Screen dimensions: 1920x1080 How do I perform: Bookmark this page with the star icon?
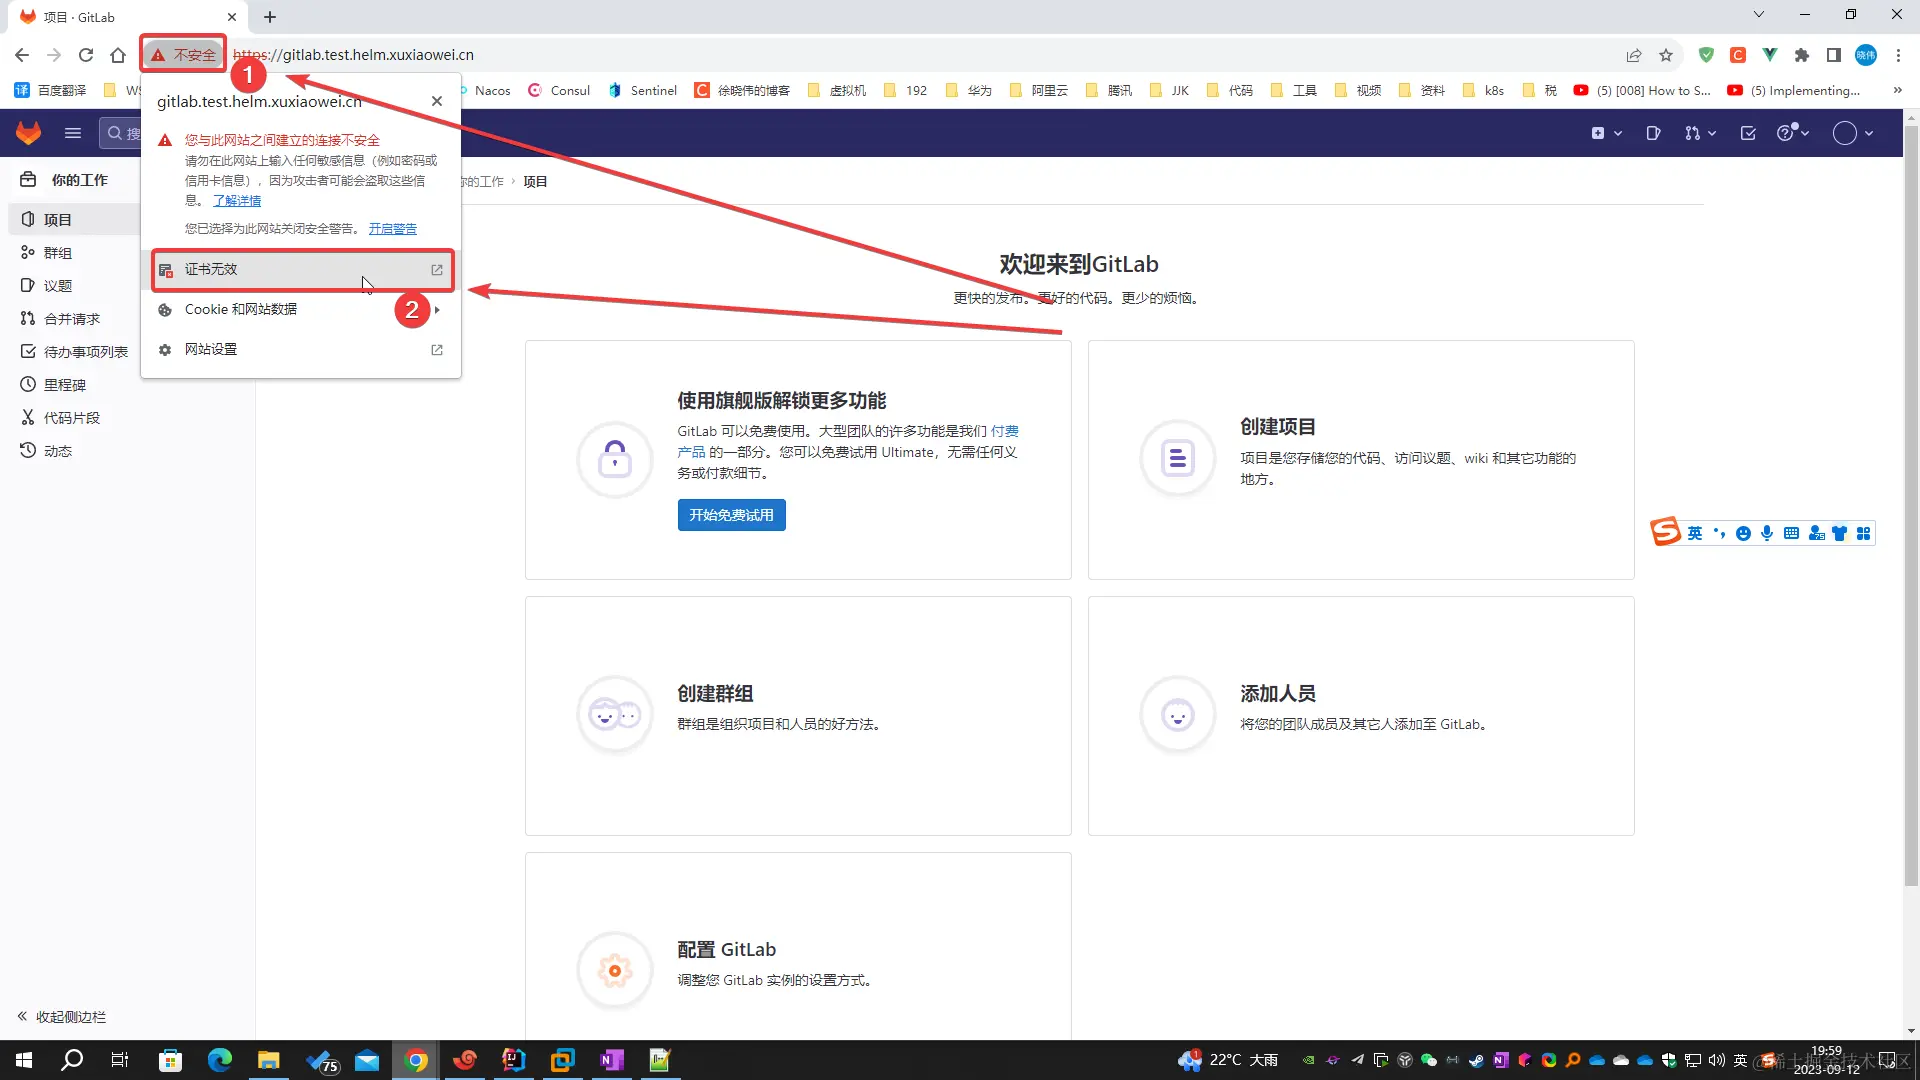click(1666, 55)
